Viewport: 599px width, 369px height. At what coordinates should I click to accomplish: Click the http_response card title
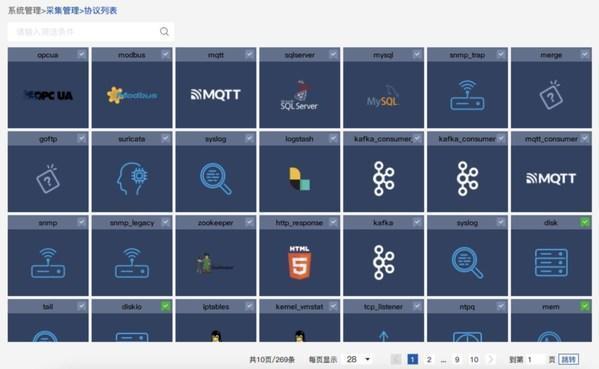pyautogui.click(x=300, y=223)
